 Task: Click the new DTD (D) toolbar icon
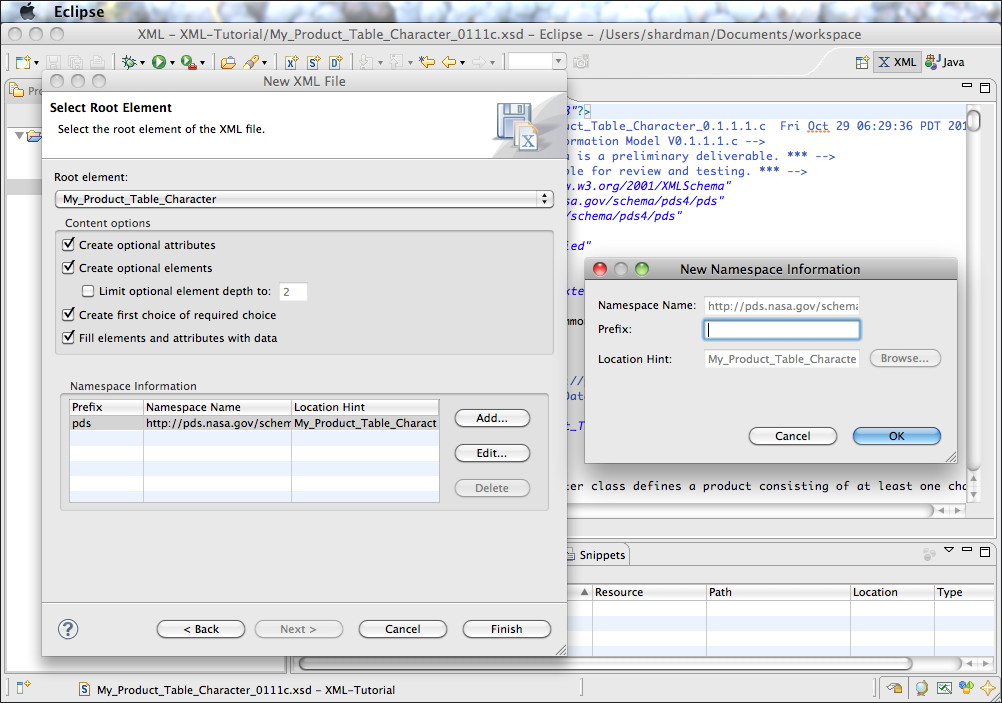pos(336,62)
